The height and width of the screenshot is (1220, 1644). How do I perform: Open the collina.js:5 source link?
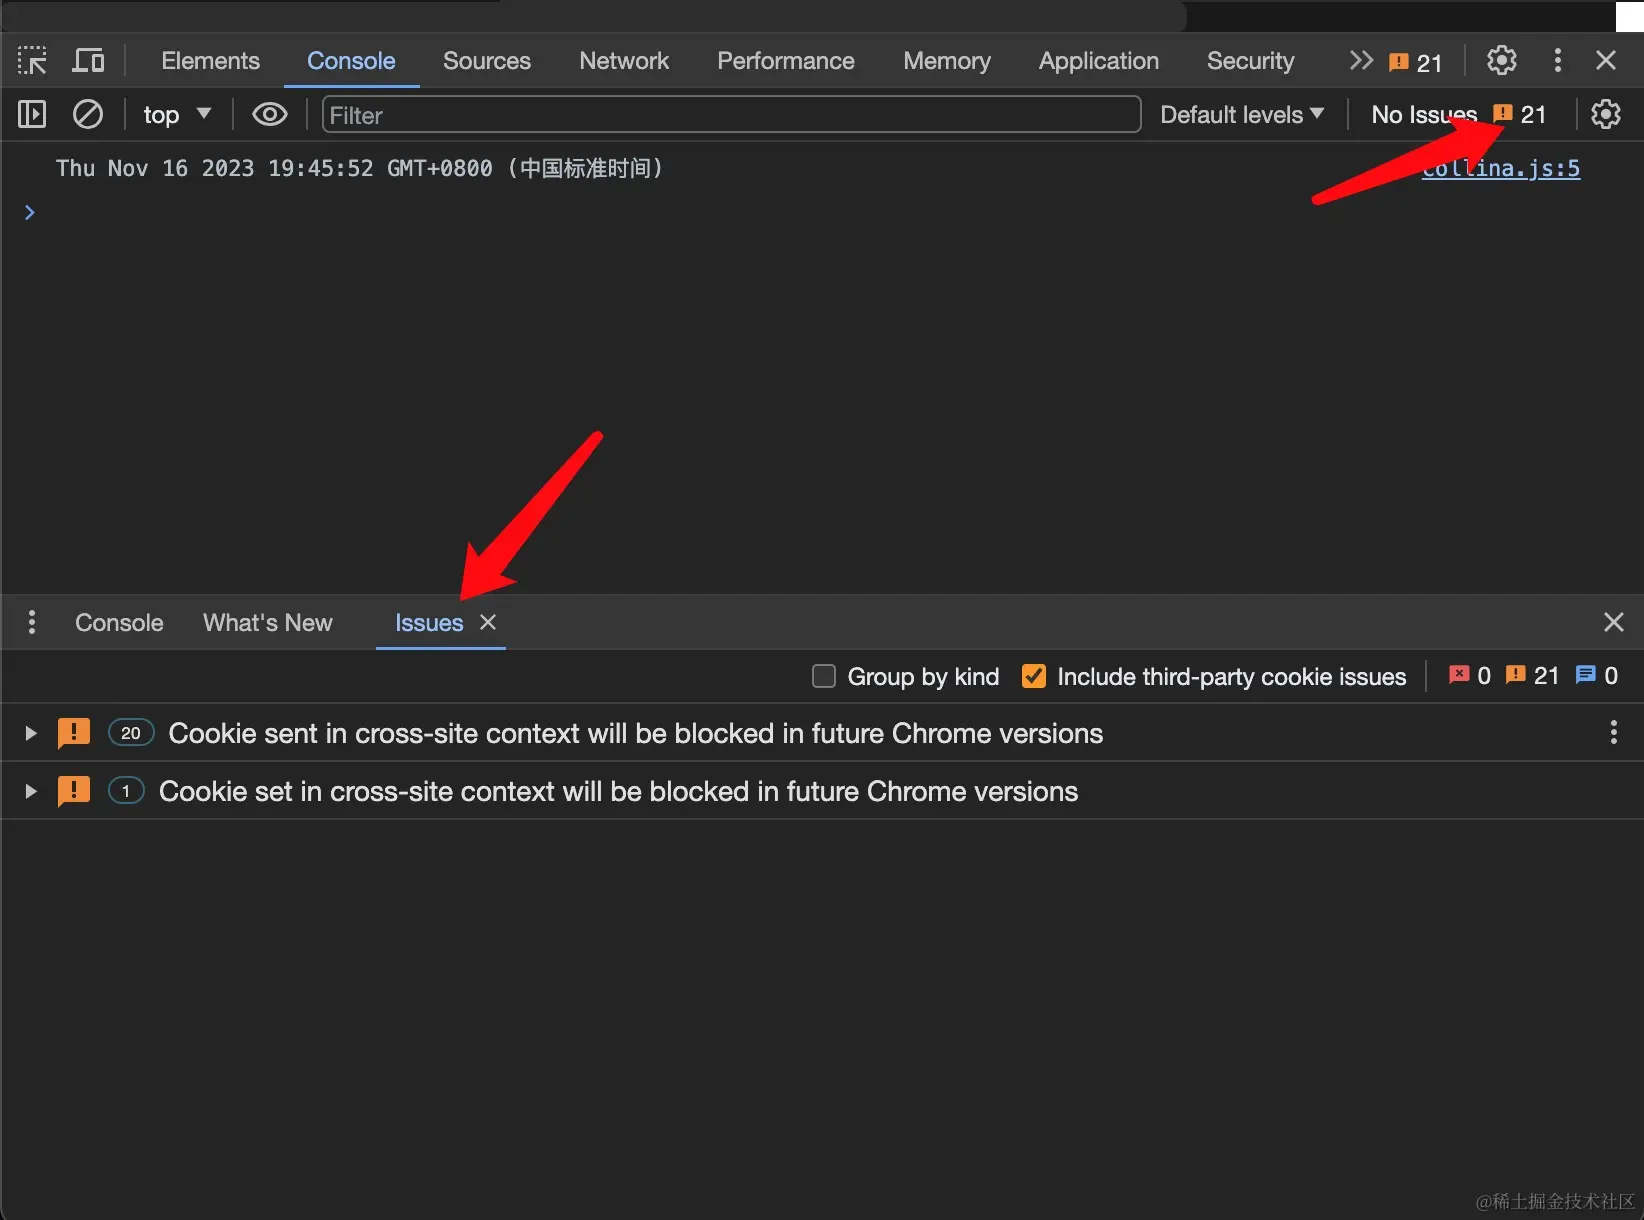1500,168
